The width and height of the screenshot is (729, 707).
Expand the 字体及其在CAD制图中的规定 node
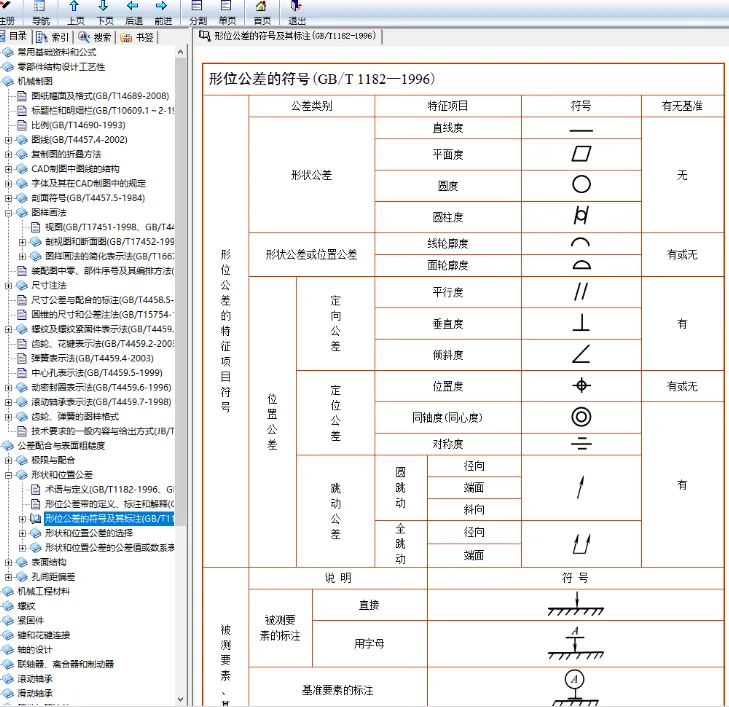(x=8, y=184)
